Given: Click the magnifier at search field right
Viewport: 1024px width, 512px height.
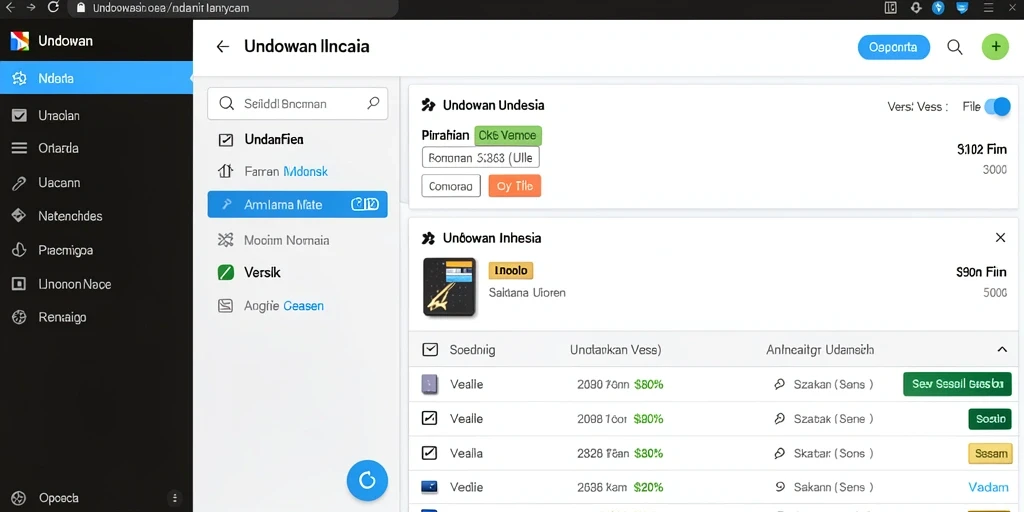Looking at the screenshot, I should (x=374, y=103).
